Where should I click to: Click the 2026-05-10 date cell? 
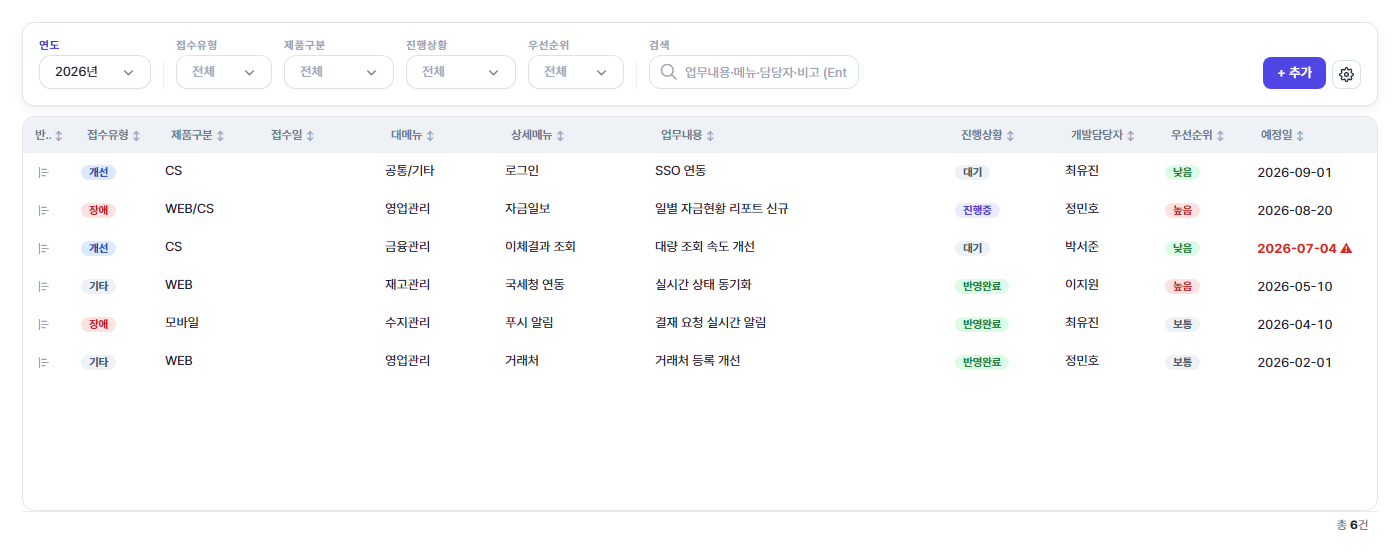pyautogui.click(x=1295, y=286)
